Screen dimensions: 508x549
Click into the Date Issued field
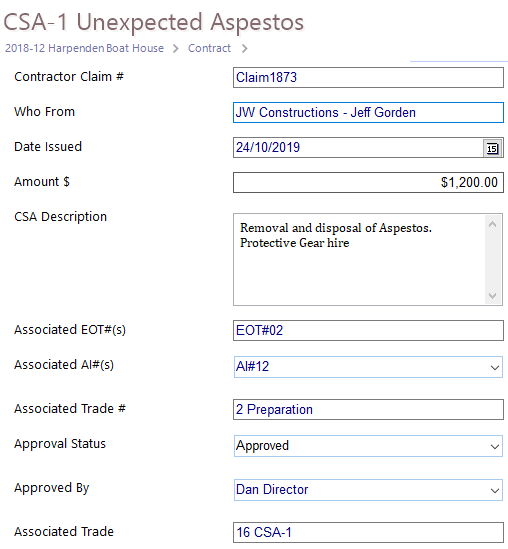(x=358, y=147)
